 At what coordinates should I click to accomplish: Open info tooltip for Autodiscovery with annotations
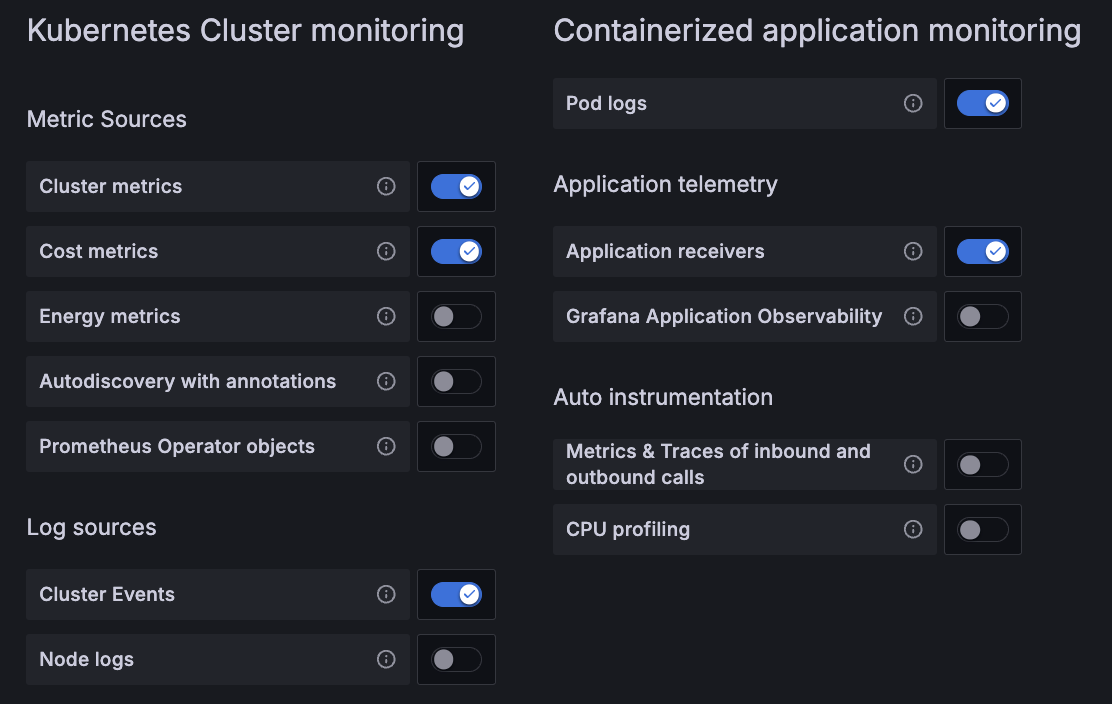pyautogui.click(x=386, y=381)
